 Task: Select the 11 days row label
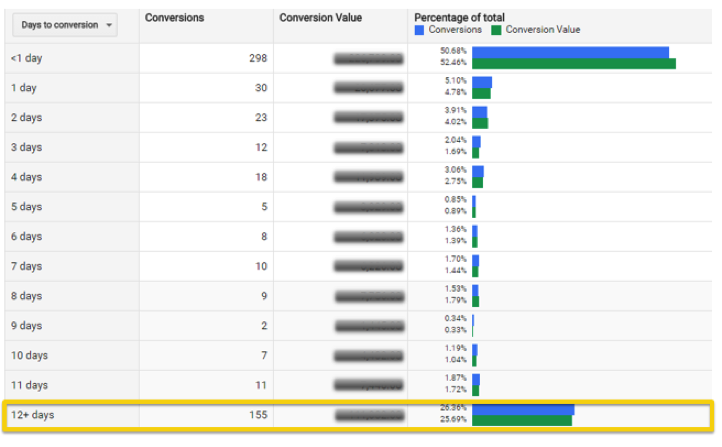coord(29,385)
